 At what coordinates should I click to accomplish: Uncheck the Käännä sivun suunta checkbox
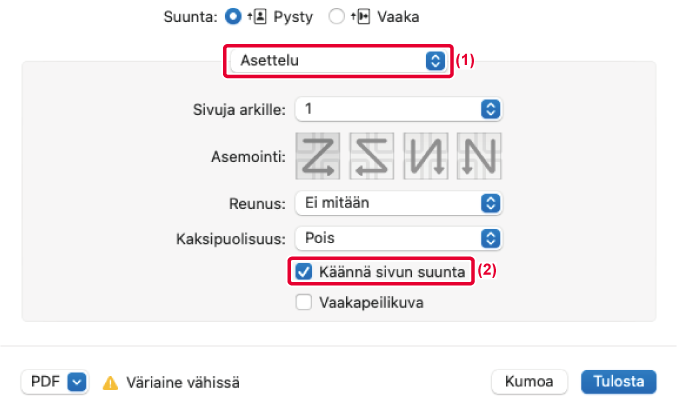click(304, 272)
